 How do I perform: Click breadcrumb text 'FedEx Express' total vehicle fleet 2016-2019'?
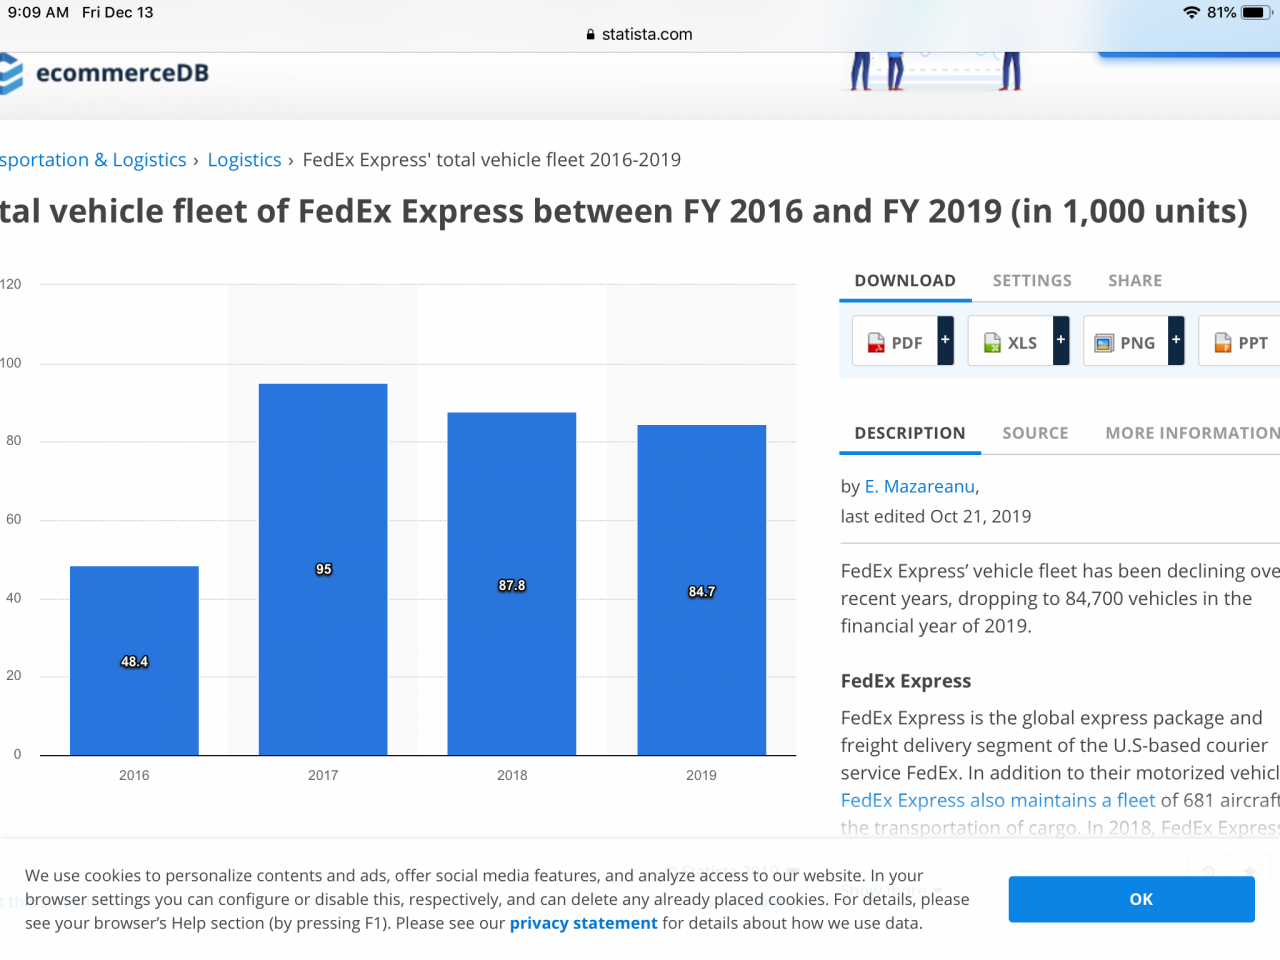[x=492, y=160]
